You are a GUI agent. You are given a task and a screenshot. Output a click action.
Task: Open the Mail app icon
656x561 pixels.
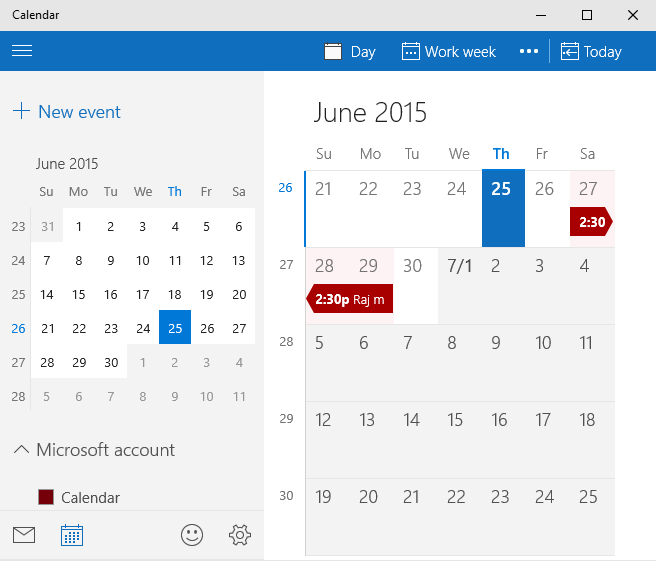point(24,535)
